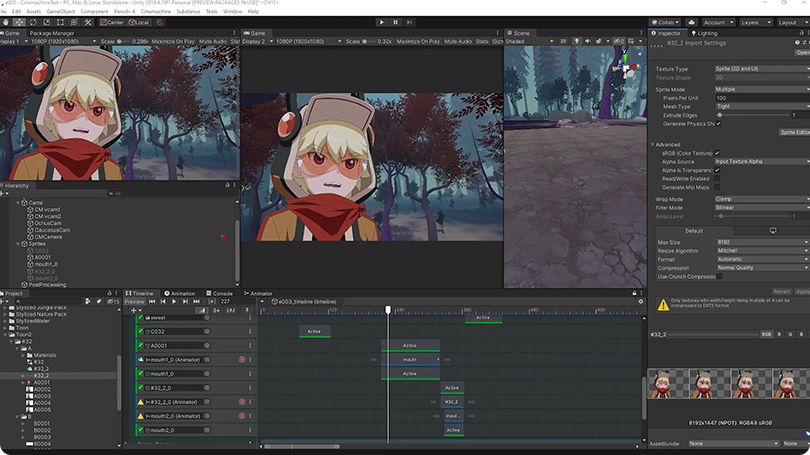Click Maximize On Play in left Game view

click(x=173, y=41)
